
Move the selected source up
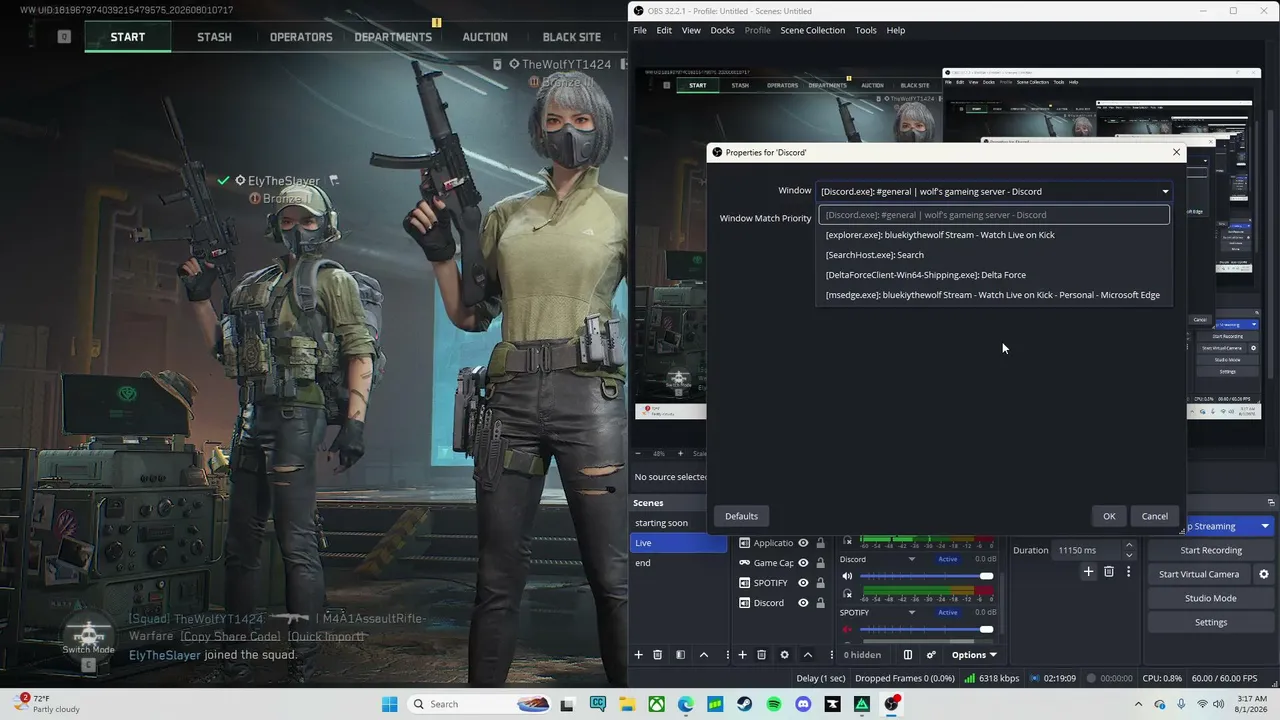click(807, 655)
